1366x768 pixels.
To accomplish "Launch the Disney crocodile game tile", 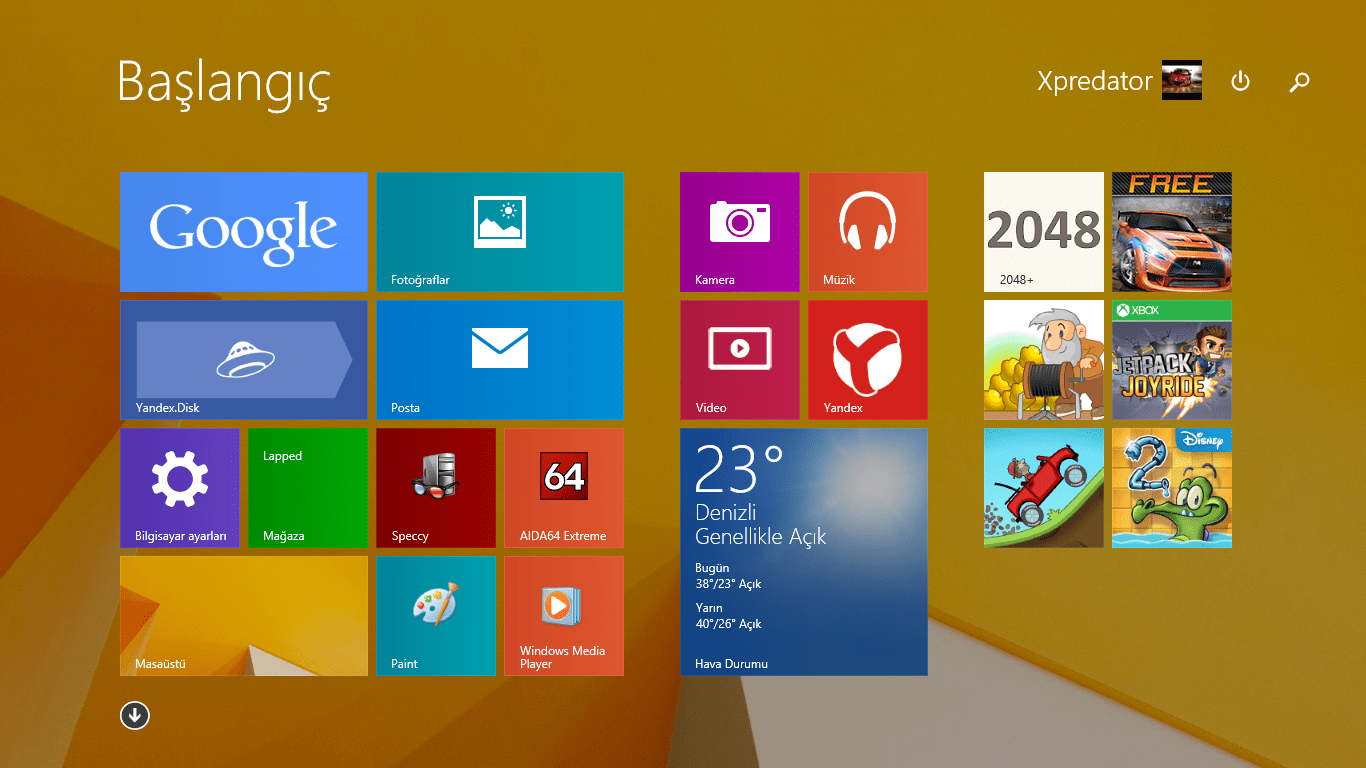I will click(1172, 488).
